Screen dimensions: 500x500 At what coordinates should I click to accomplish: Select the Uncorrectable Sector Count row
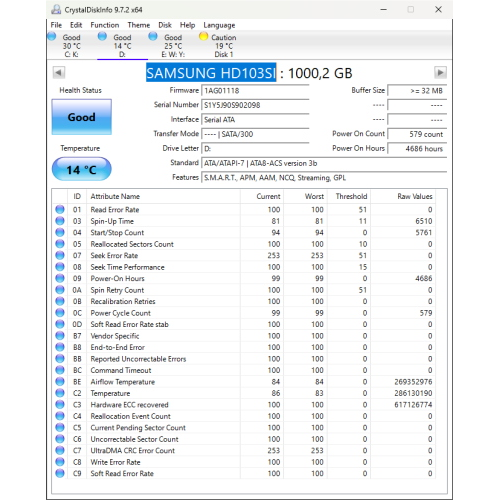(x=244, y=439)
